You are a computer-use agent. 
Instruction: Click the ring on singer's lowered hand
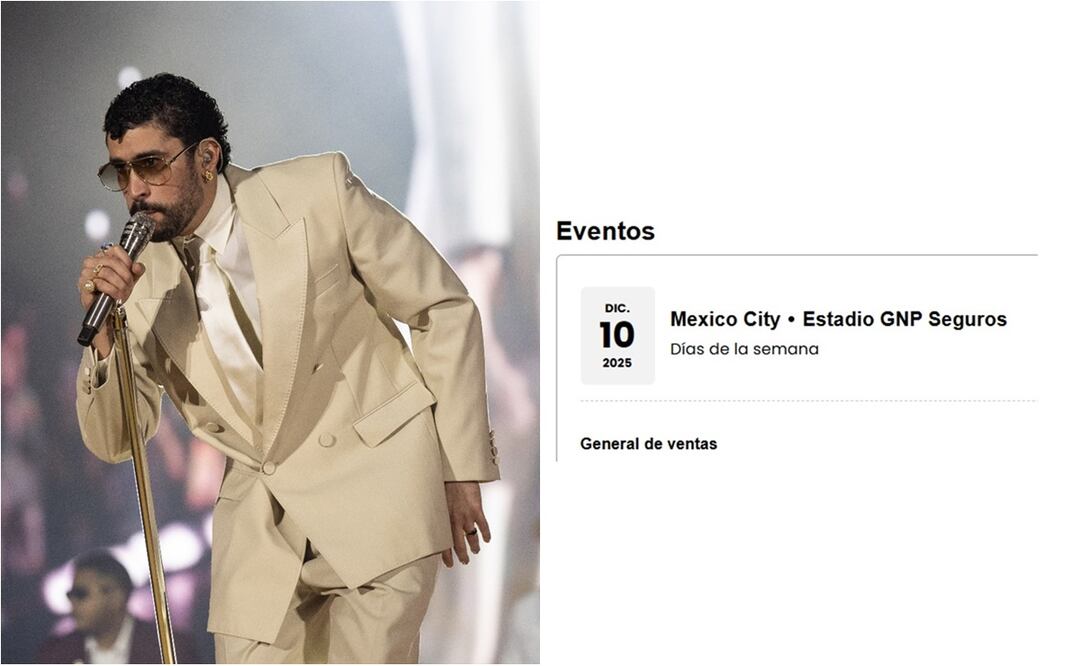click(472, 532)
